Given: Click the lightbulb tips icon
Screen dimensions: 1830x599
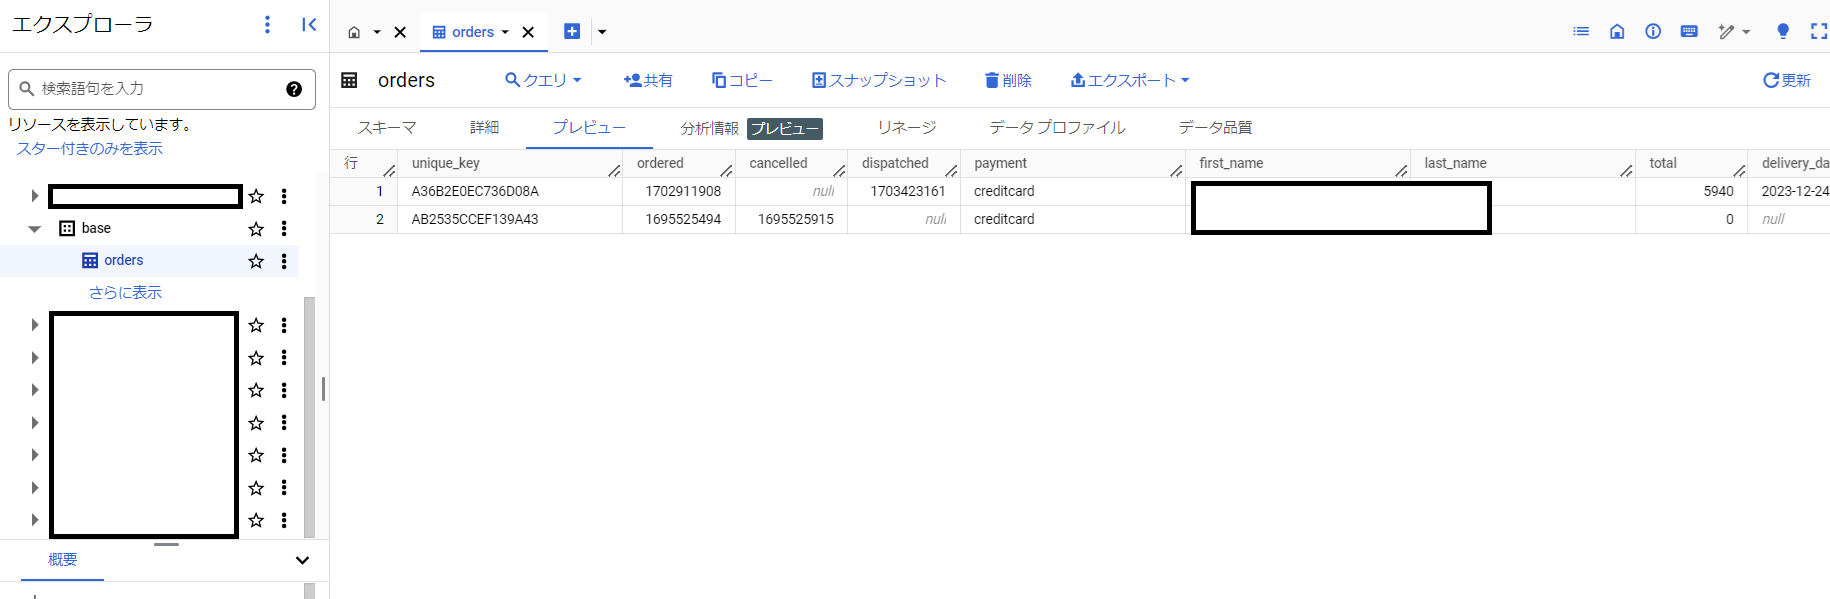Looking at the screenshot, I should click(x=1782, y=31).
